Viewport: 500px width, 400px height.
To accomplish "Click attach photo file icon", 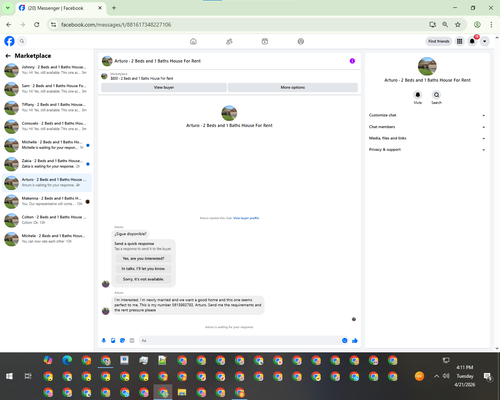I will [x=113, y=340].
